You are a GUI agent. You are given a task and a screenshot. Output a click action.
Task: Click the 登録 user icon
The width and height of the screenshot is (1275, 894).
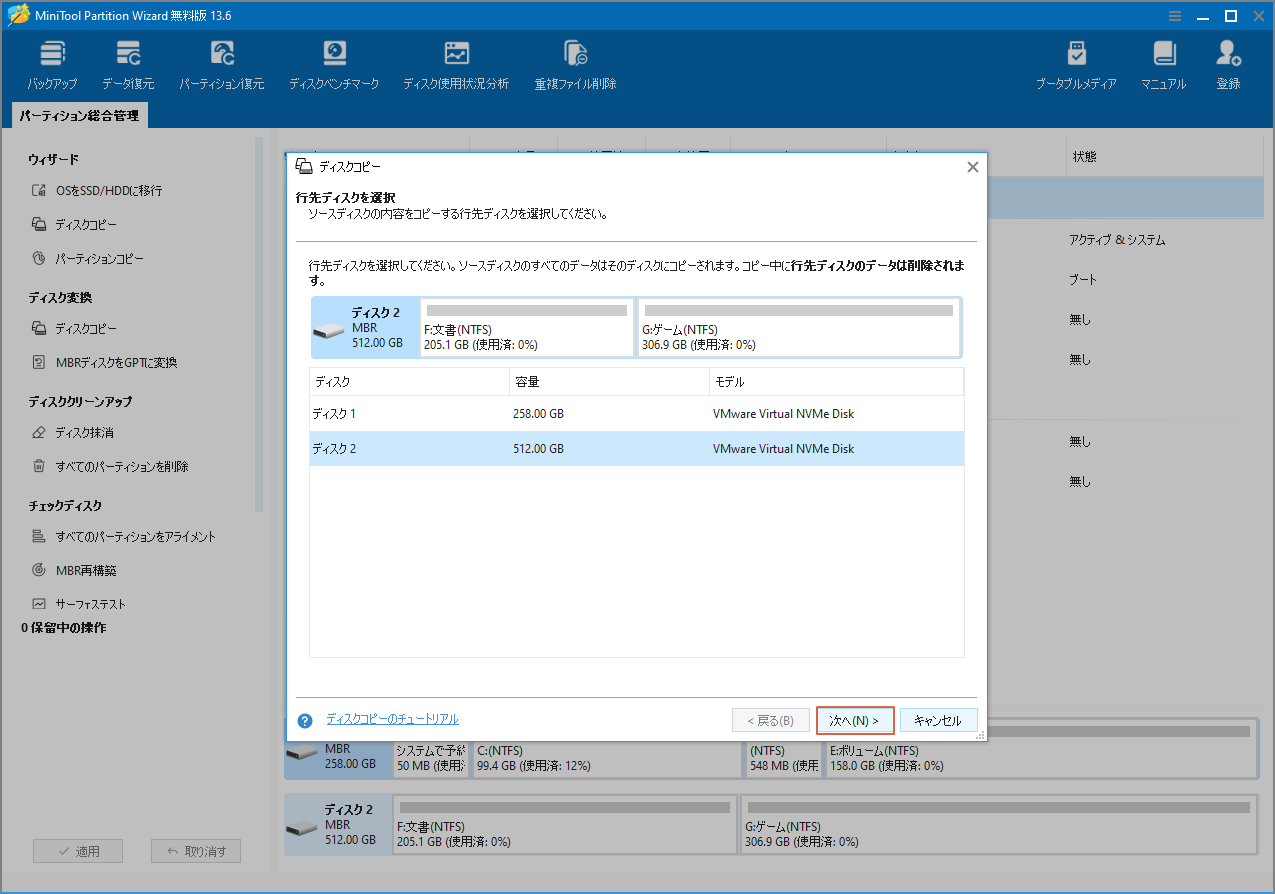[x=1229, y=65]
